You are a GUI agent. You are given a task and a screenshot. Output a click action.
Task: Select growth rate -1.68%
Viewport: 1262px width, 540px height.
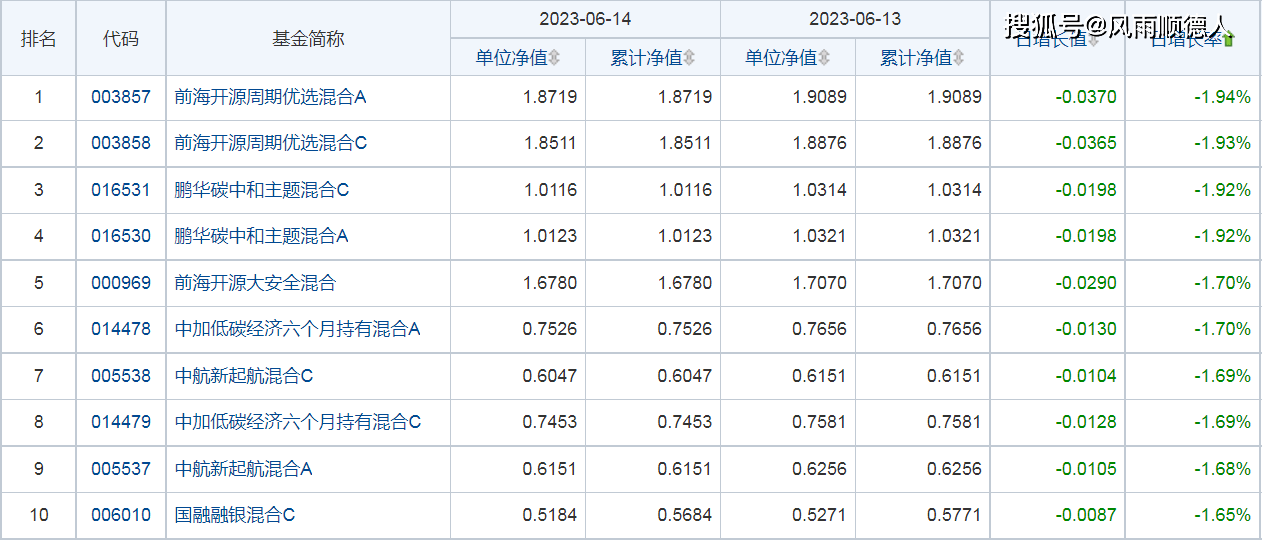coord(1222,469)
